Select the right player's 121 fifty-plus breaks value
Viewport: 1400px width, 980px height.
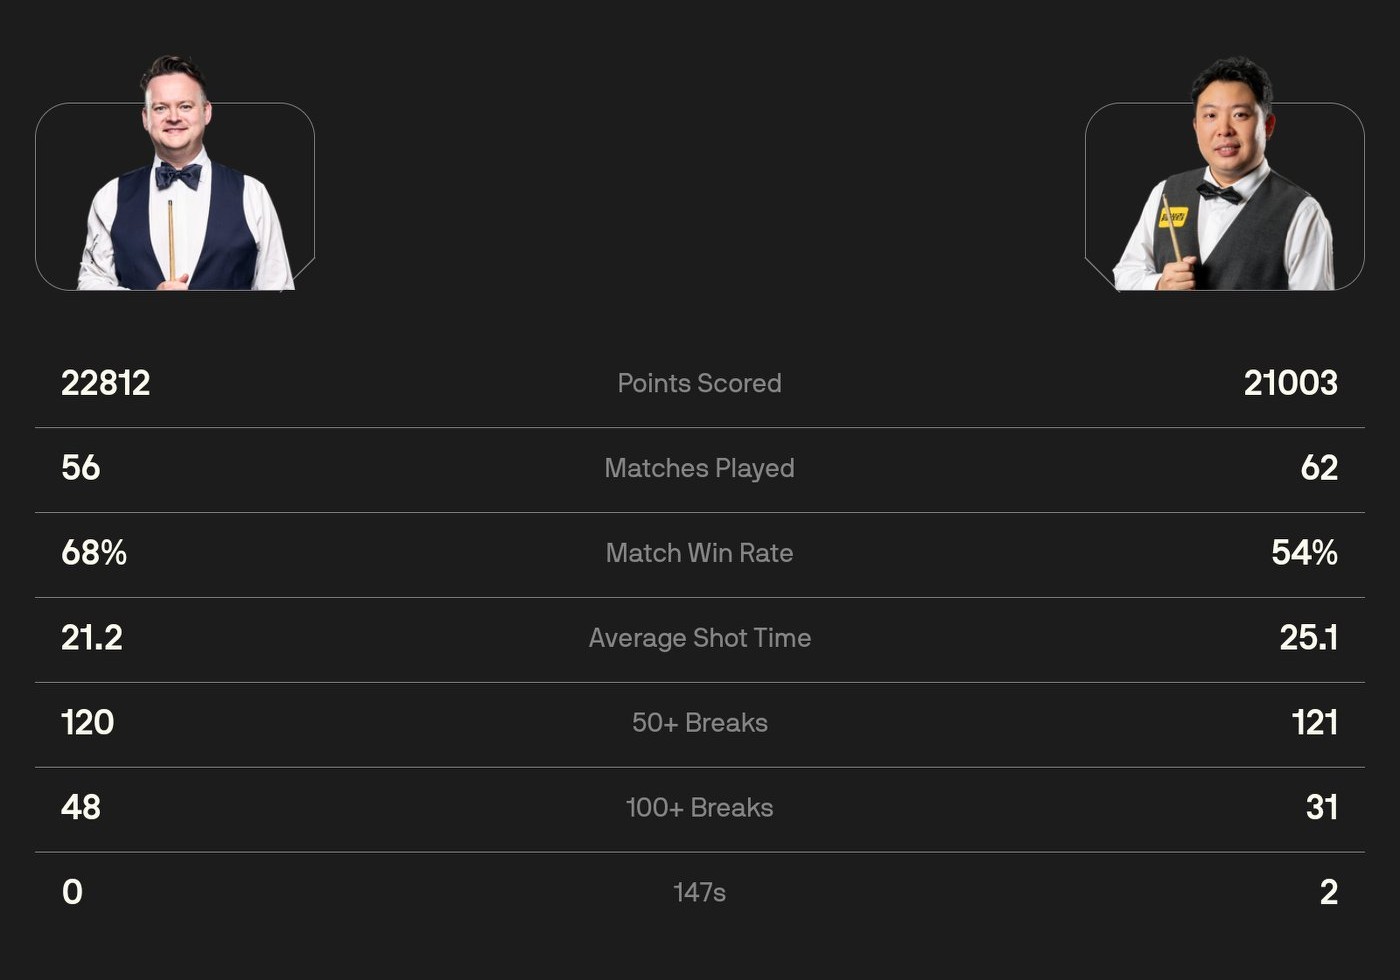(x=1314, y=723)
